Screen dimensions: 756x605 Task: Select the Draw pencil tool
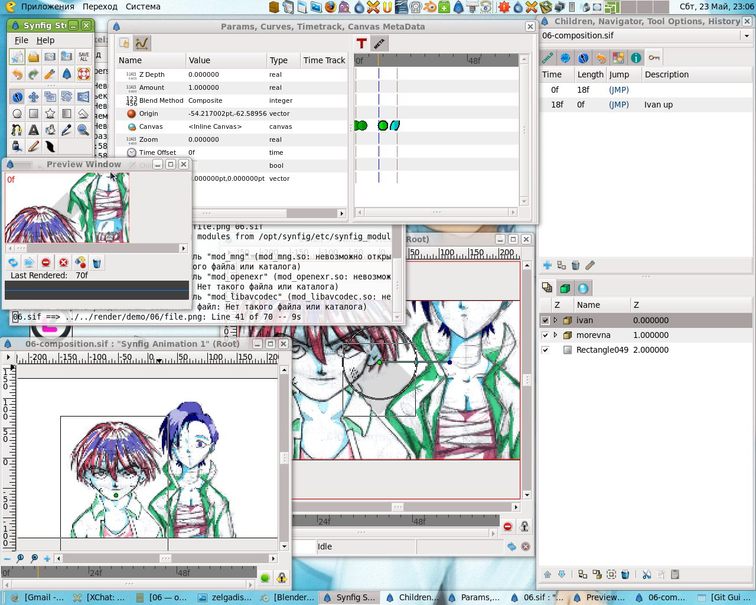[x=33, y=146]
